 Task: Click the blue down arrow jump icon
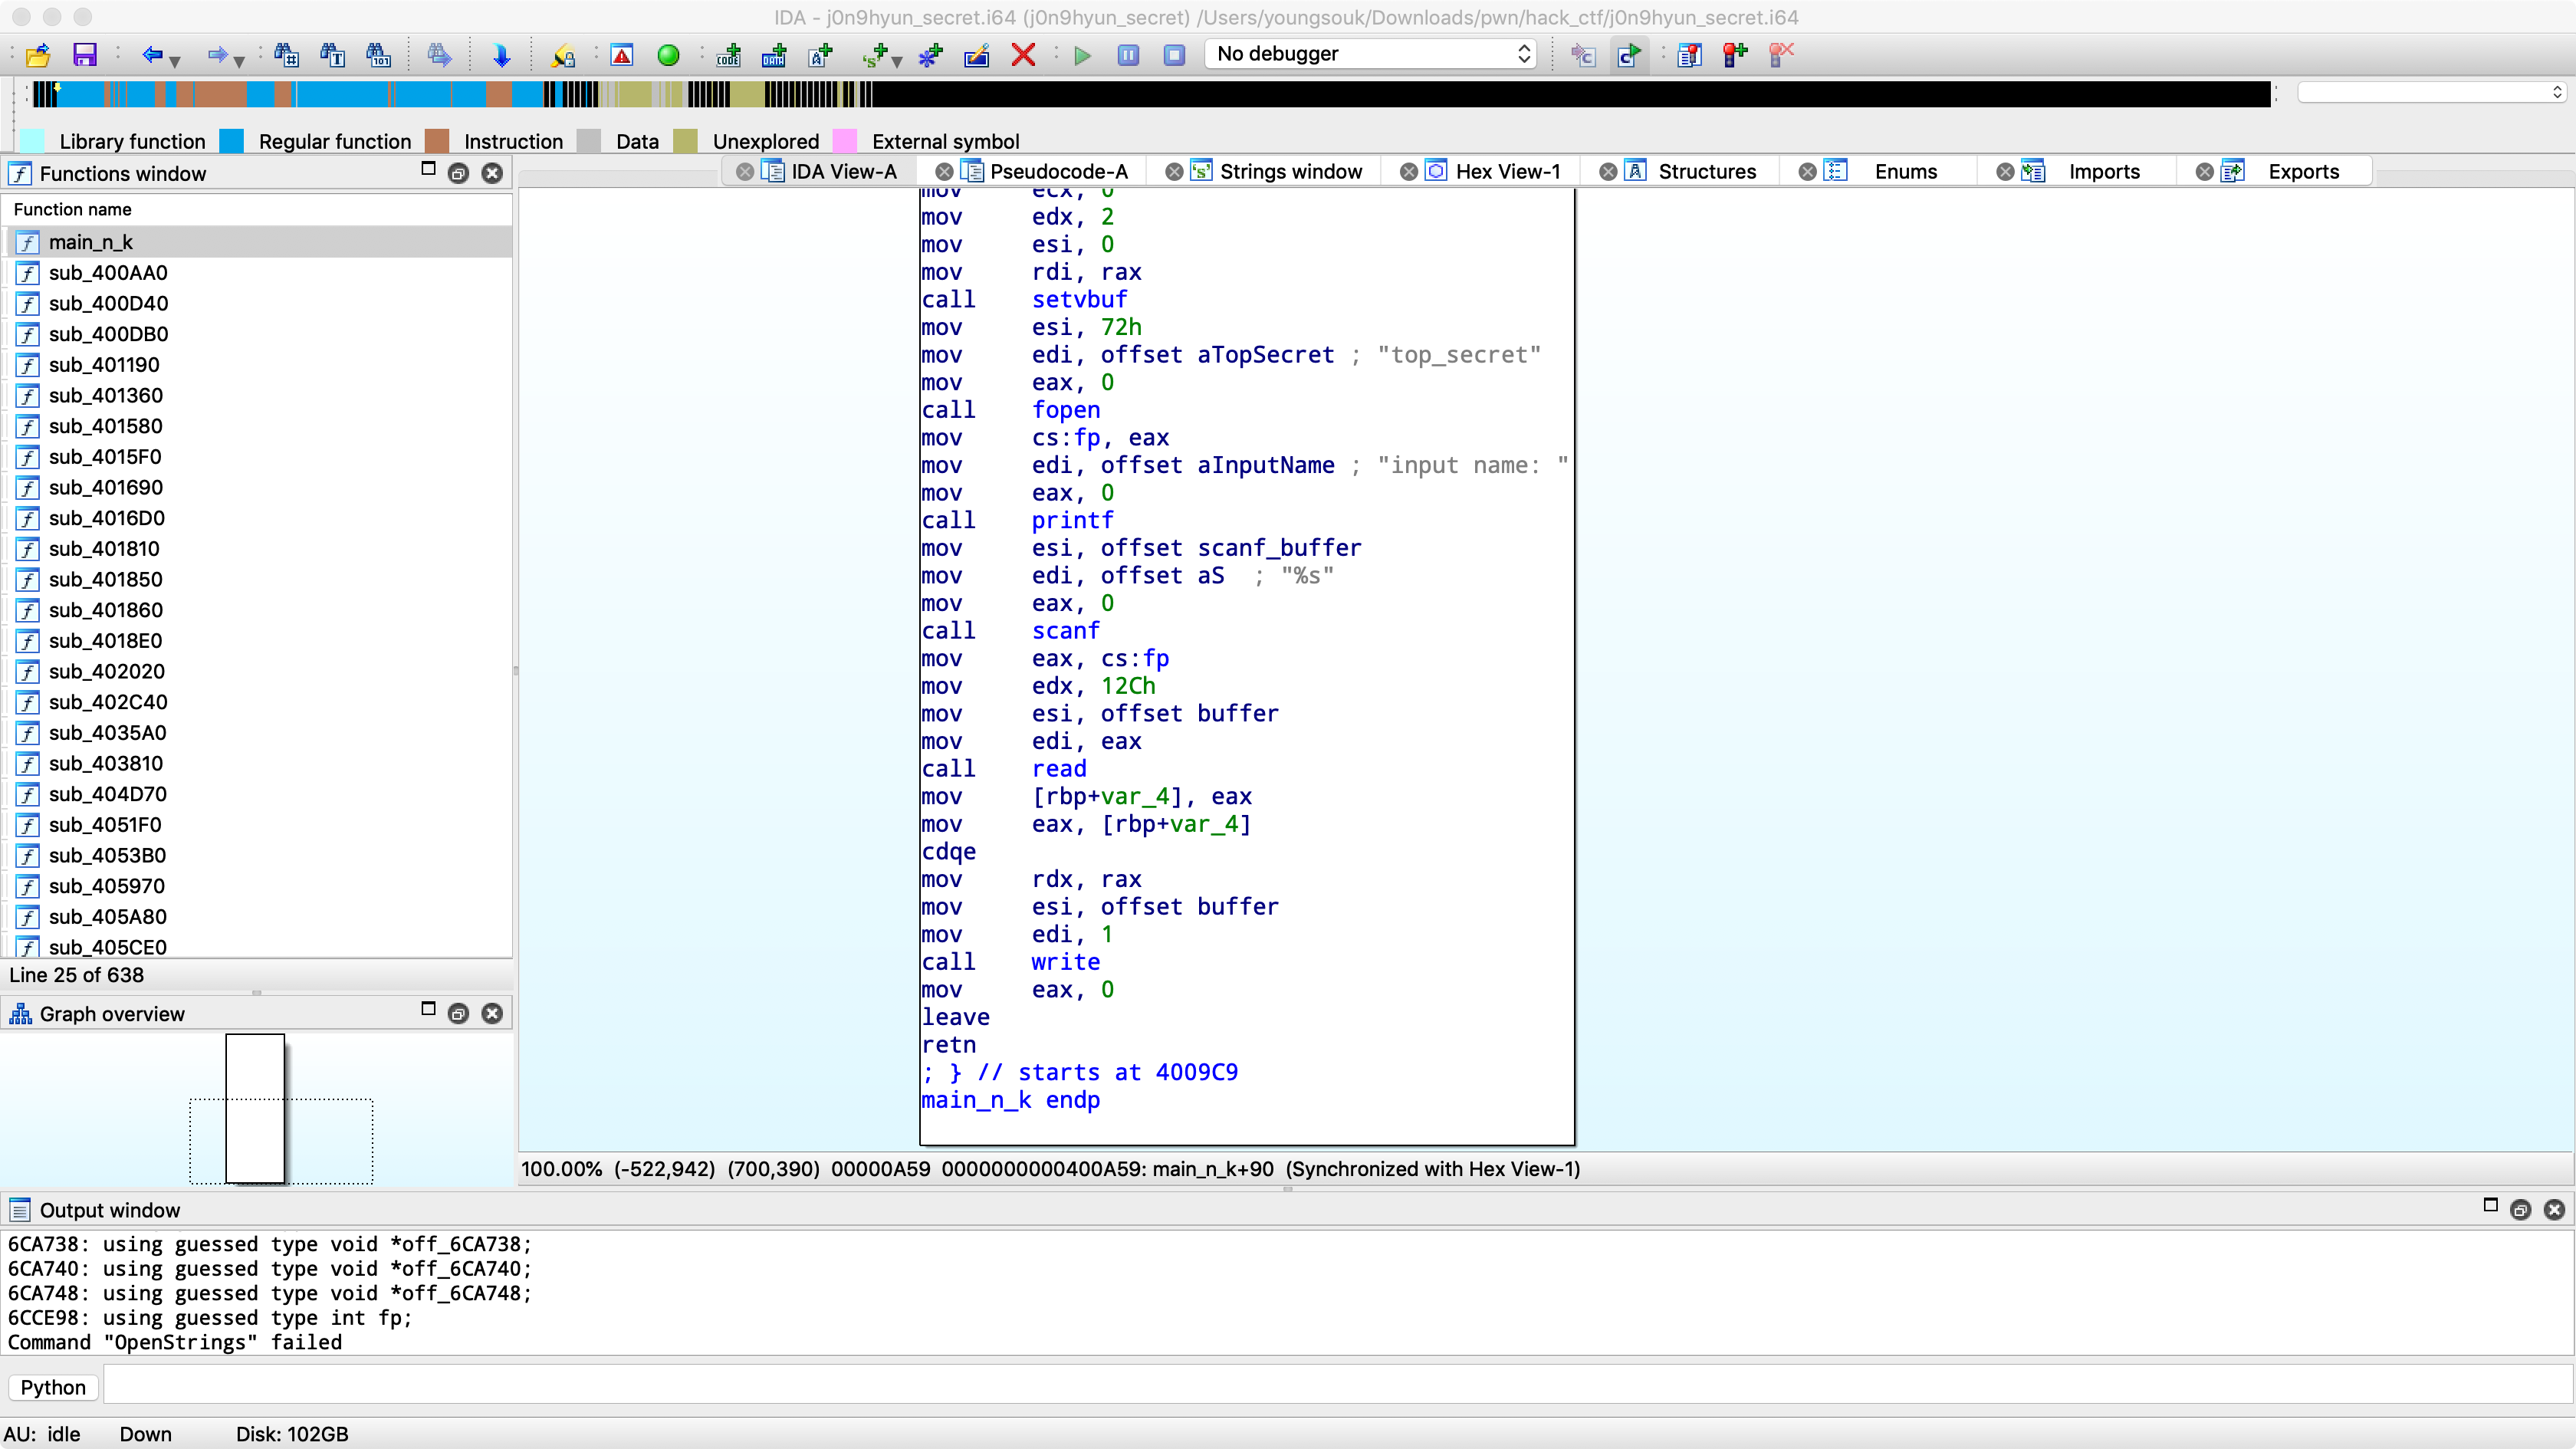pos(502,55)
